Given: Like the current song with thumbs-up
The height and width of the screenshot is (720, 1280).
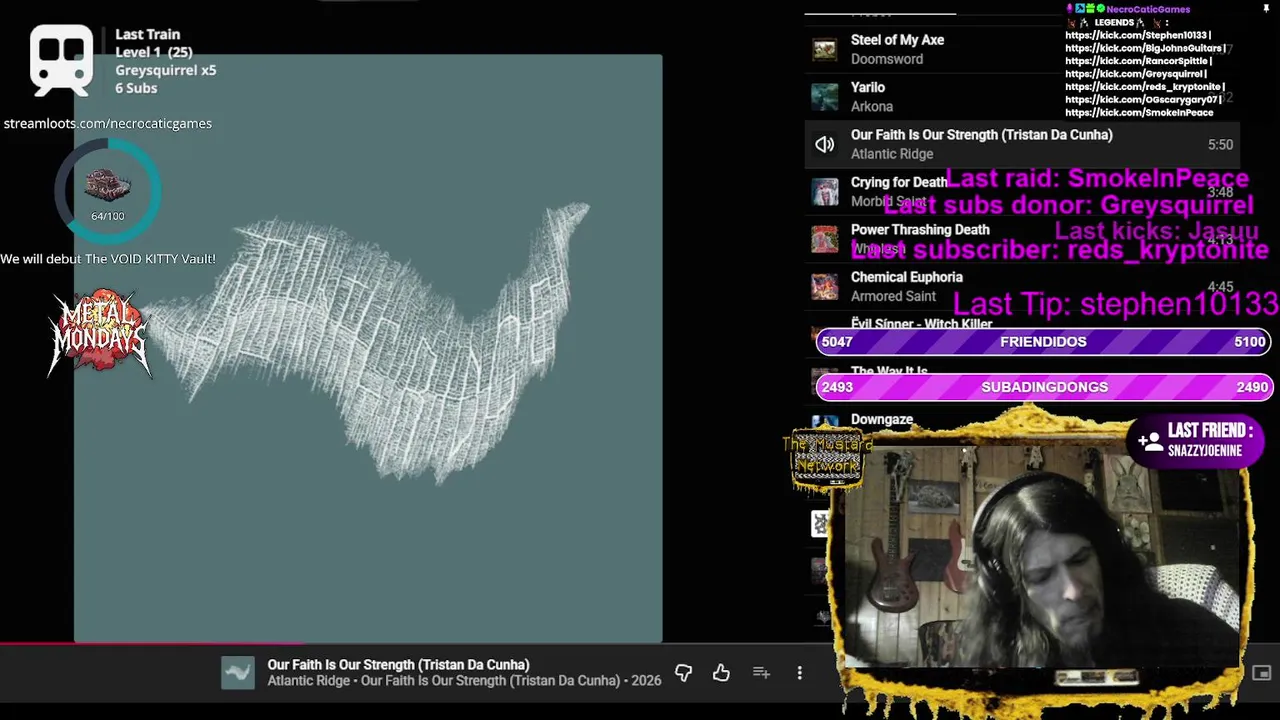Looking at the screenshot, I should (721, 673).
